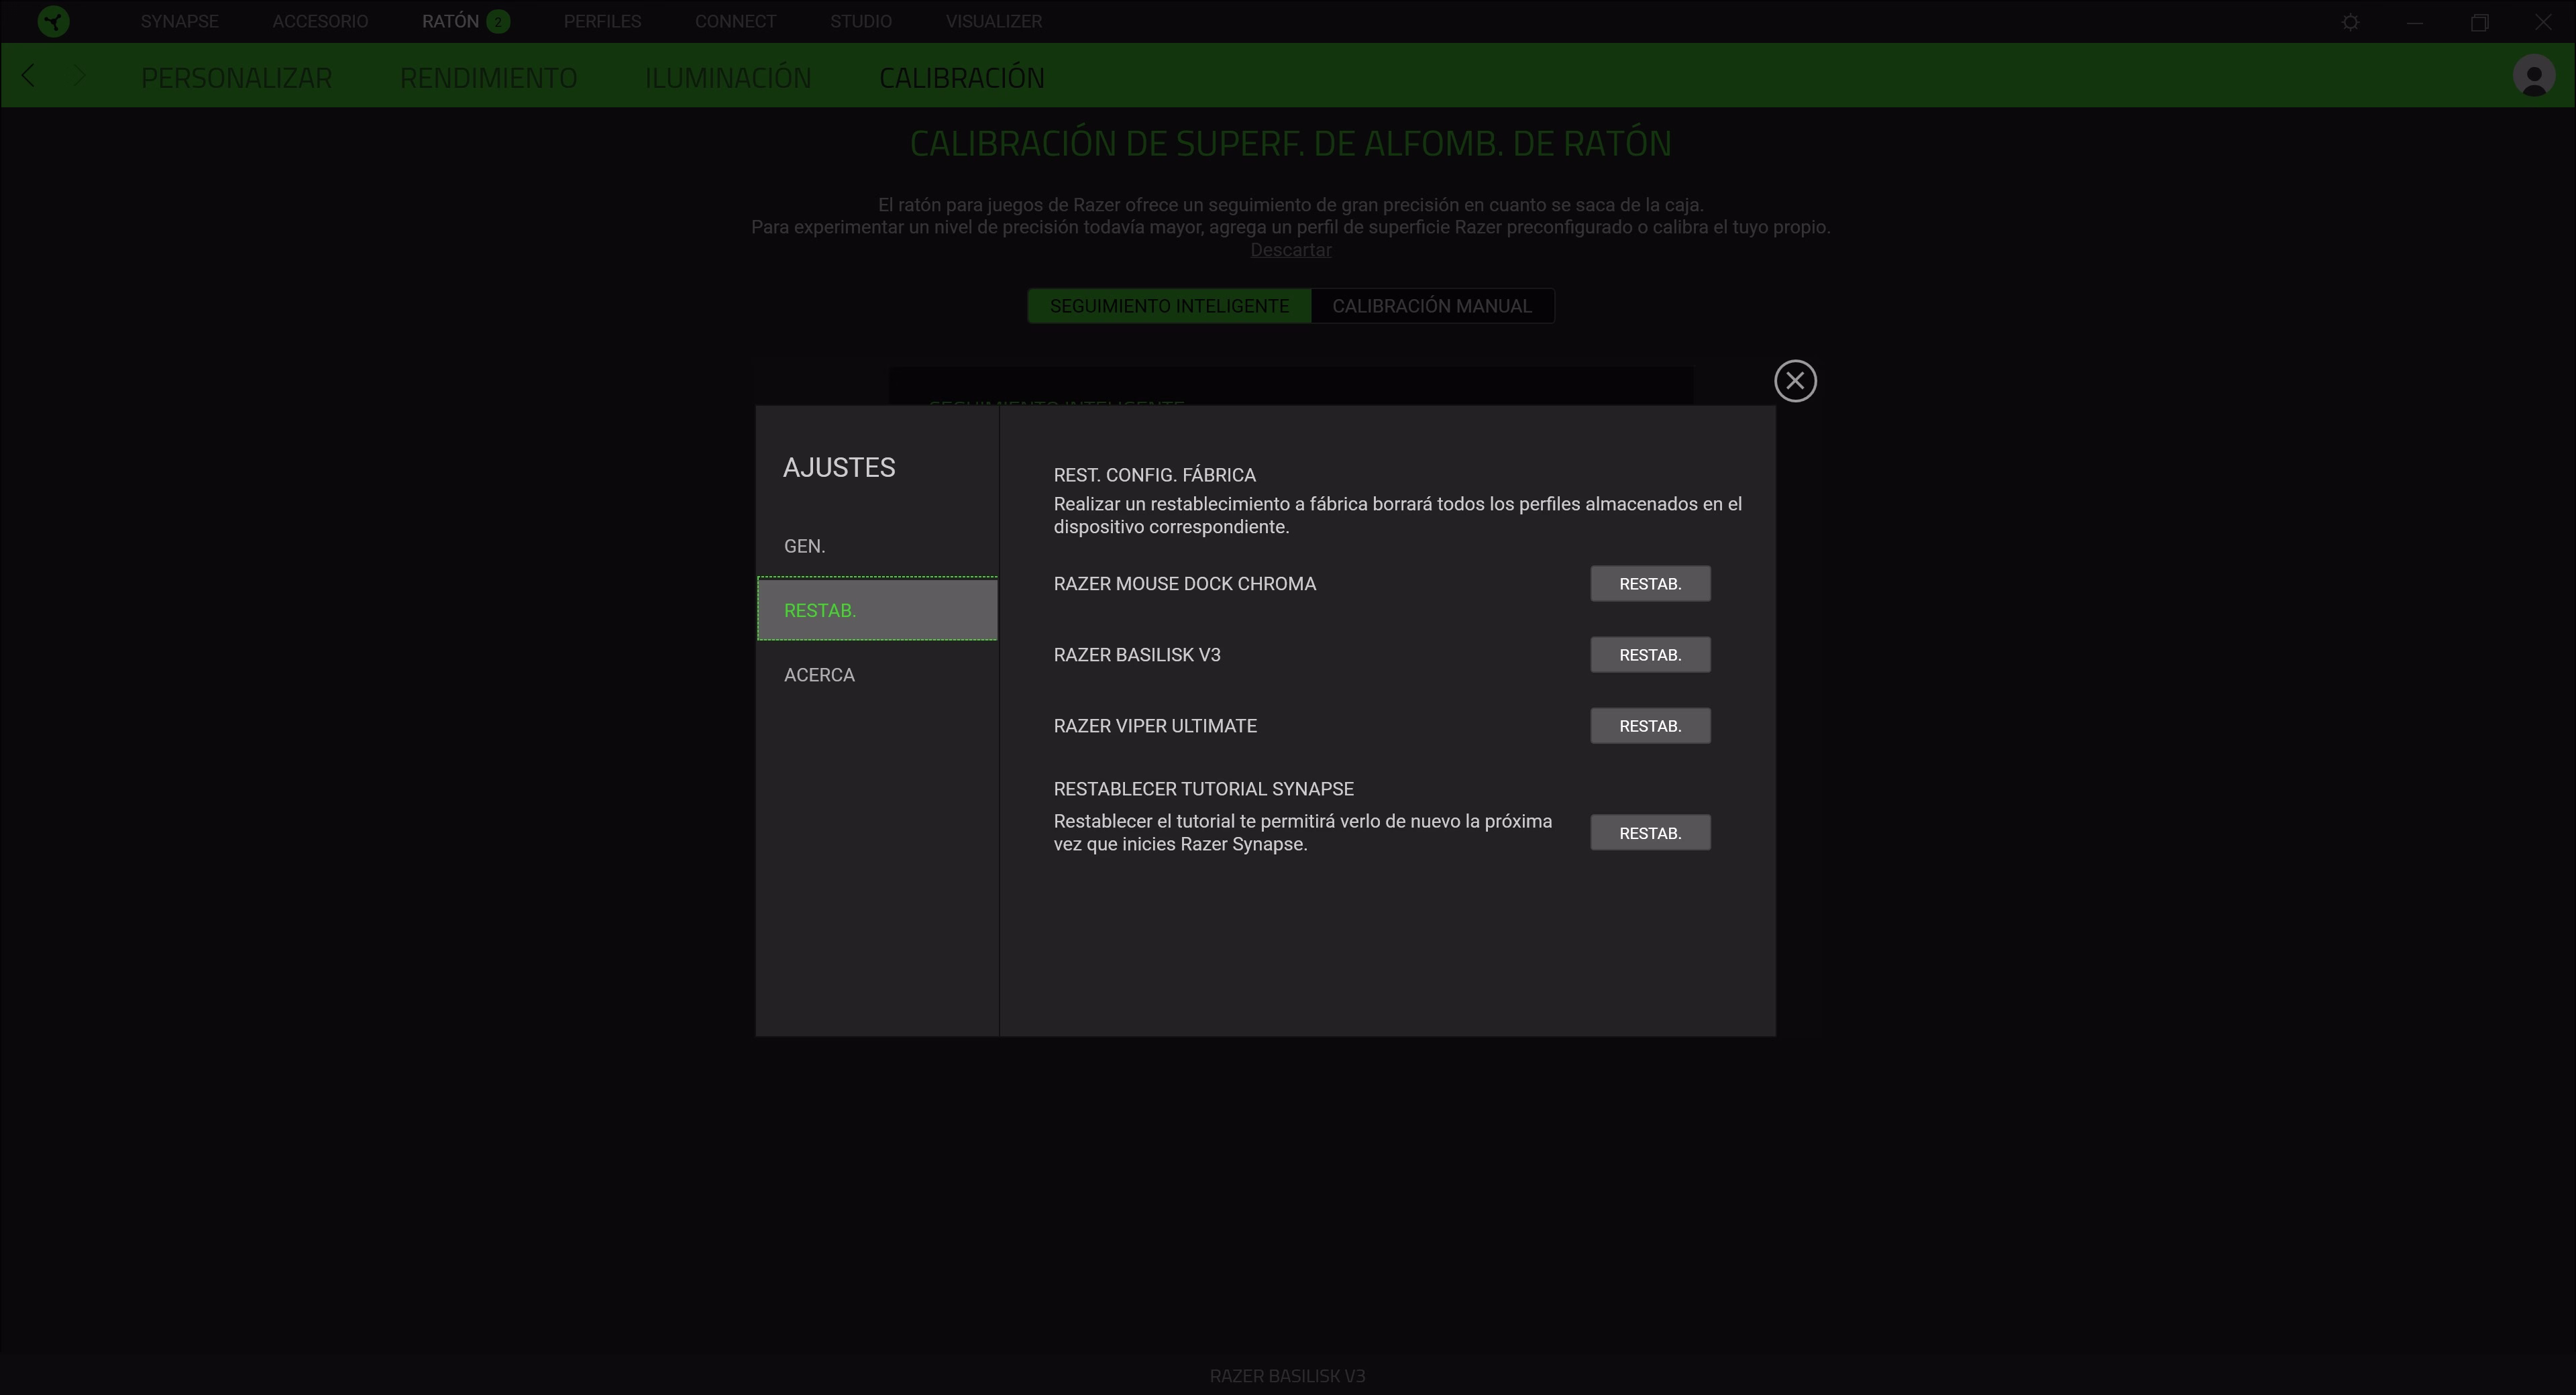This screenshot has height=1395, width=2576.
Task: Click RESTABLECER TUTORIAL SYNAPSE heading
Action: tap(1203, 789)
